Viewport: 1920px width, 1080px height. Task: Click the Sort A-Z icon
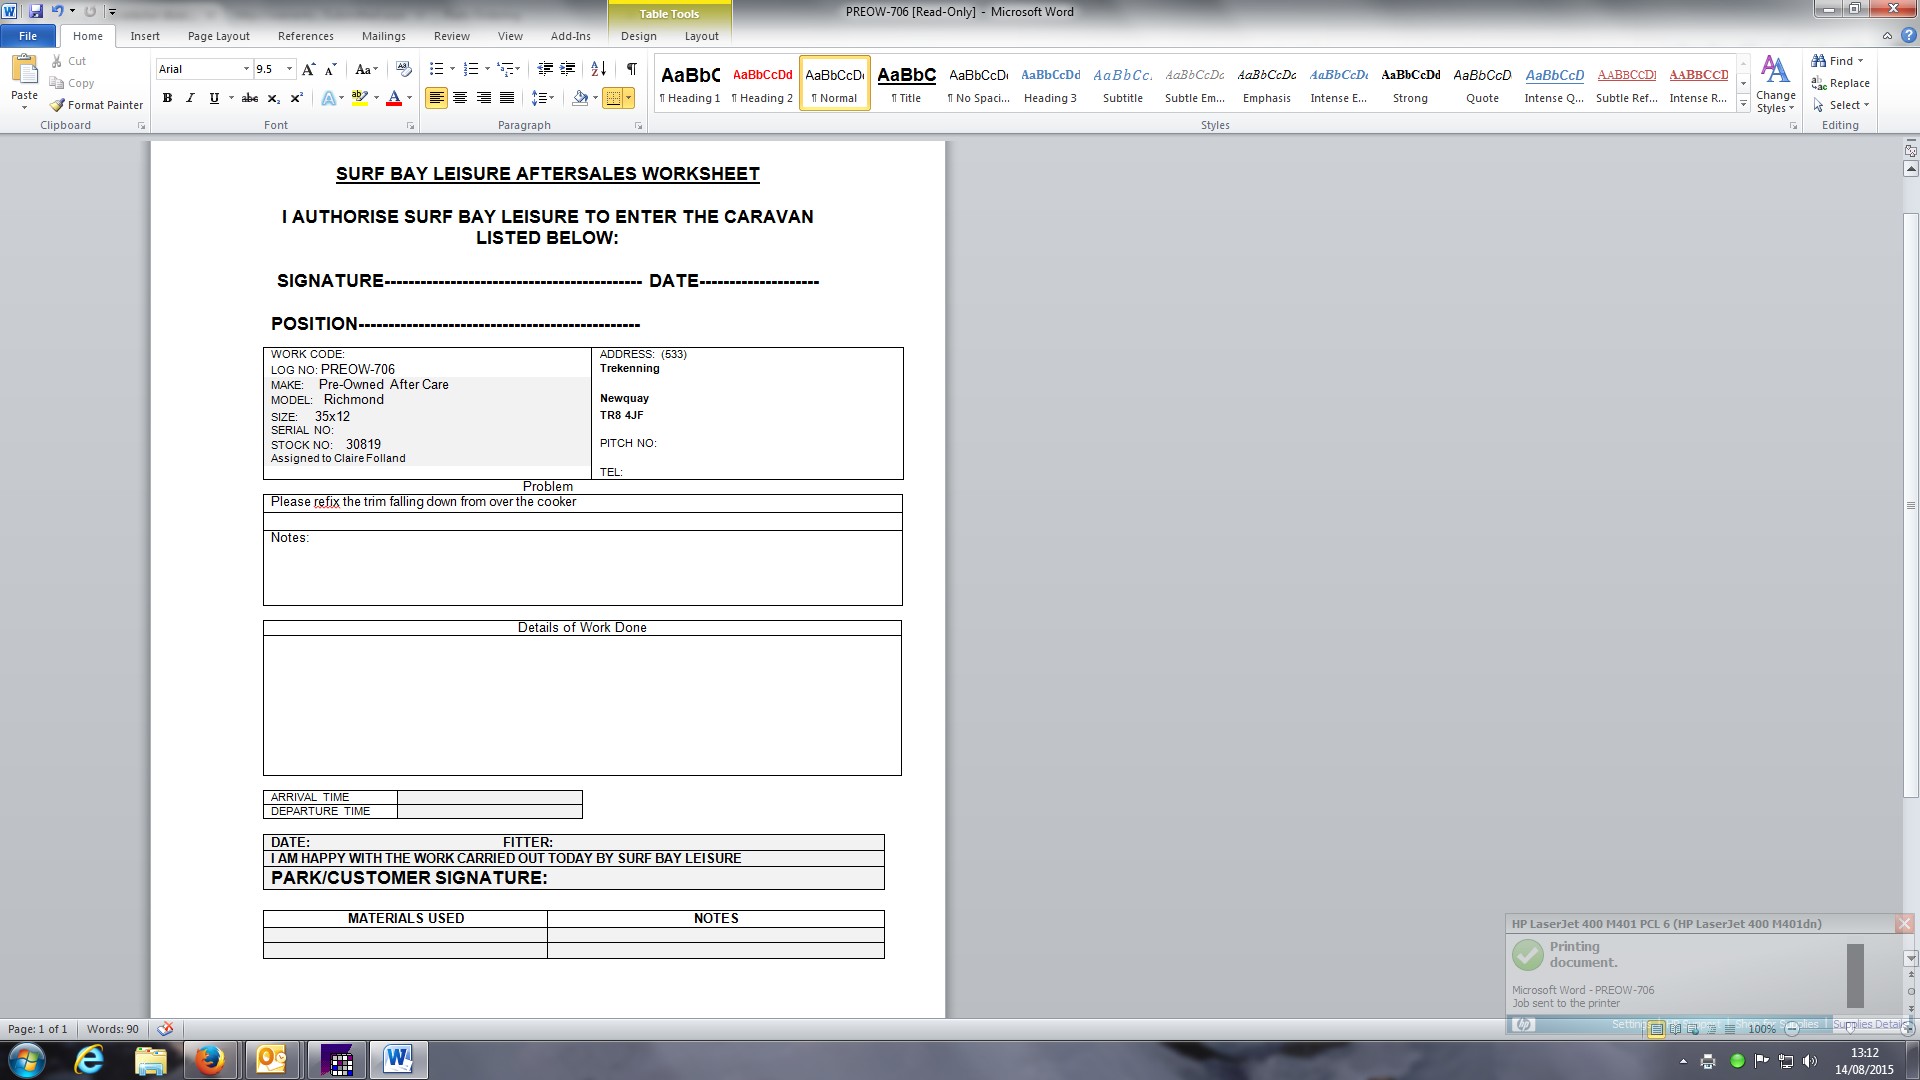point(598,69)
